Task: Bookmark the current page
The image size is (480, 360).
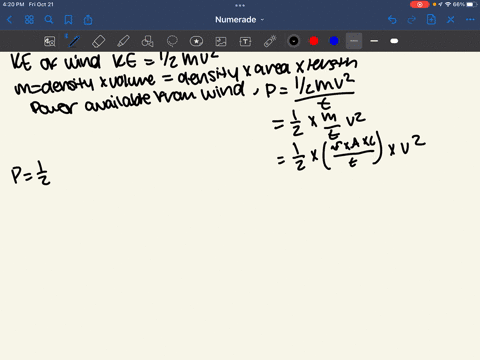Action: (x=68, y=20)
